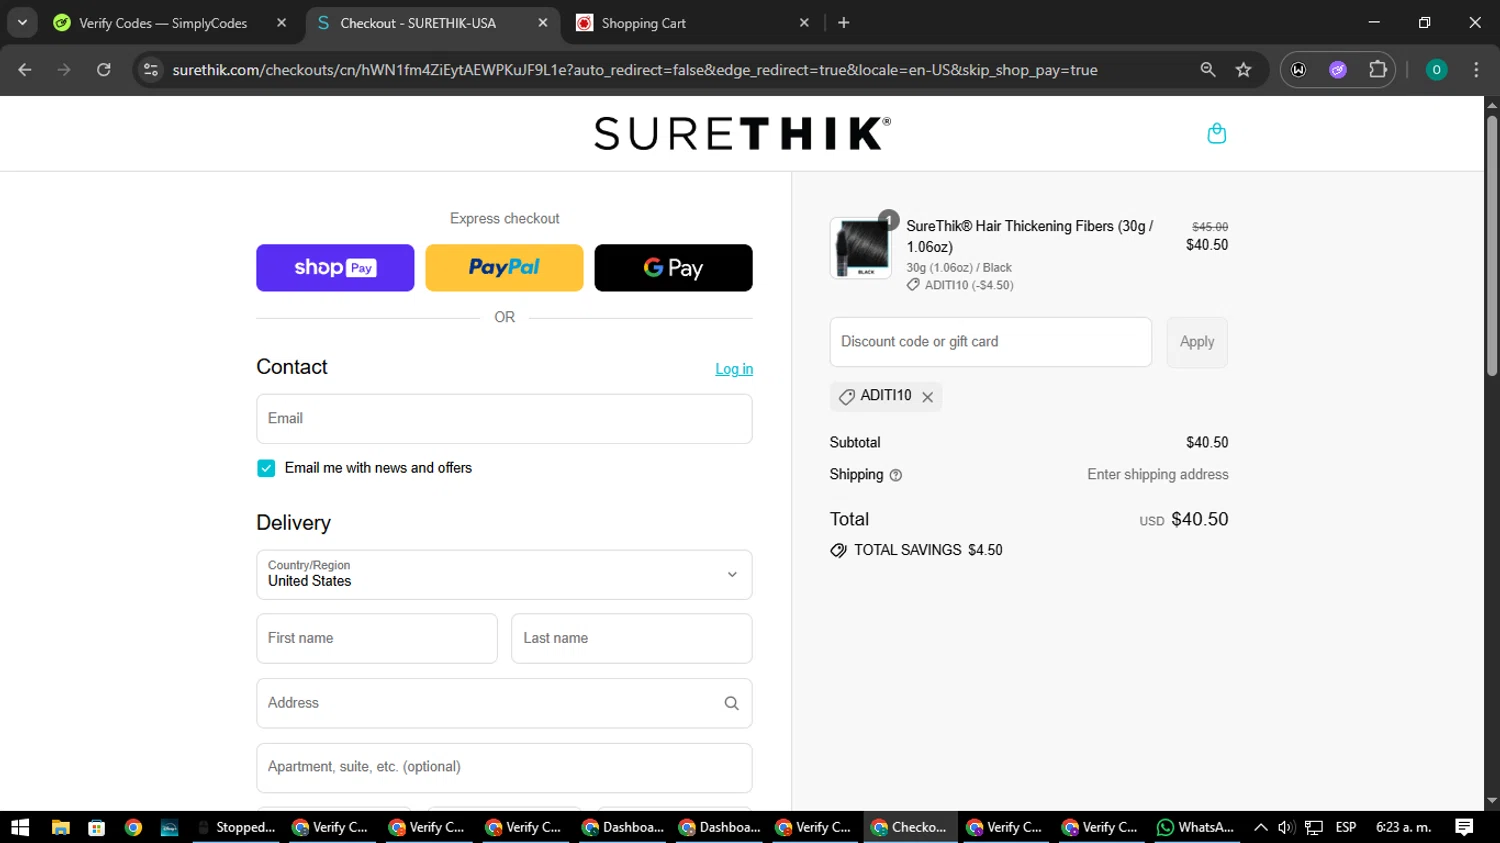Open Chrome three-dot menu
The image size is (1500, 843).
1476,70
